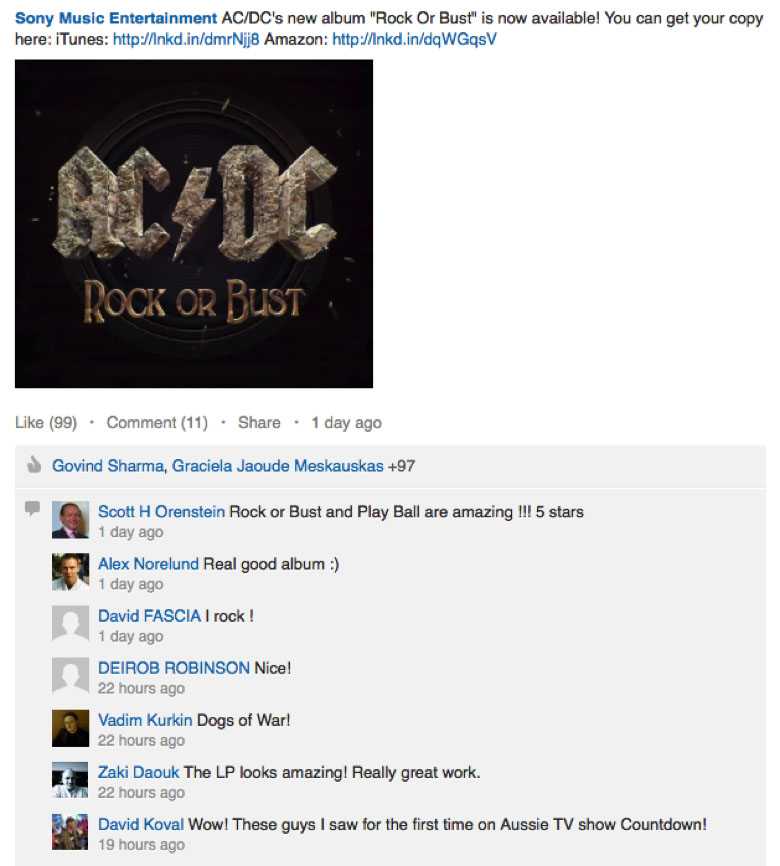Like the Sony Music post
This screenshot has height=866, width=780.
pyautogui.click(x=46, y=423)
